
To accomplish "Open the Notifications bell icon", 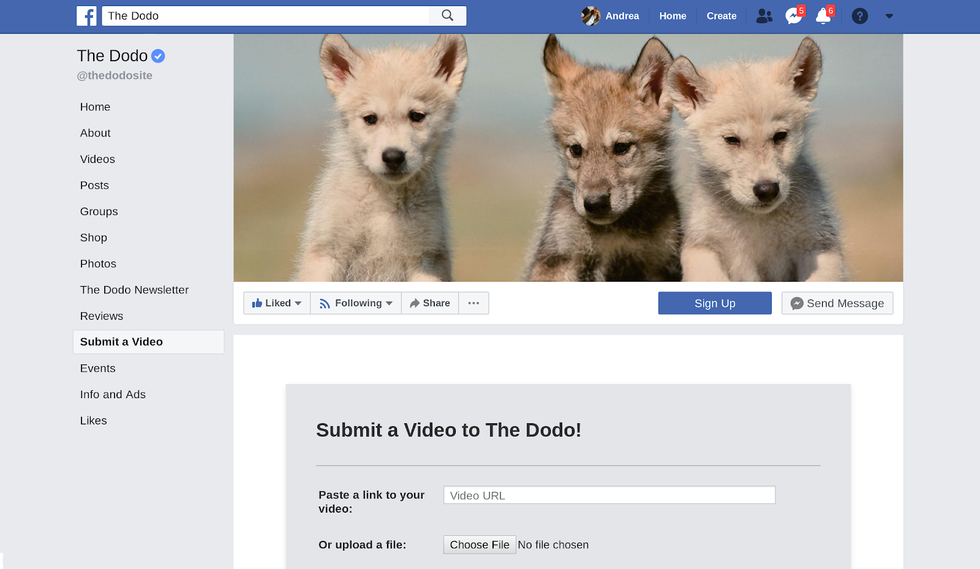I will [823, 16].
